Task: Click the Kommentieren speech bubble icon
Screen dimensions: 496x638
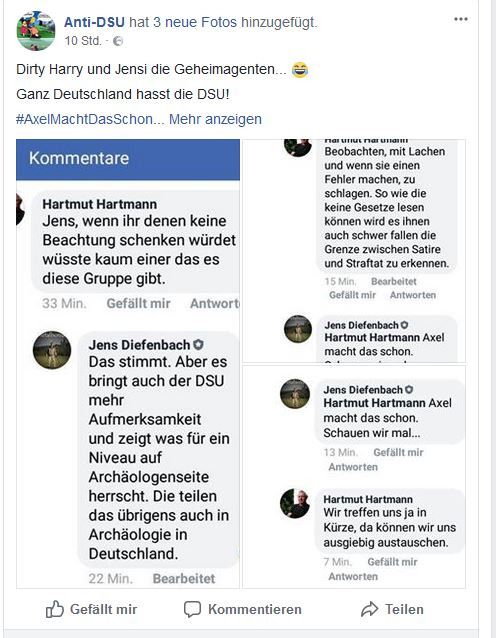Action: coord(192,609)
